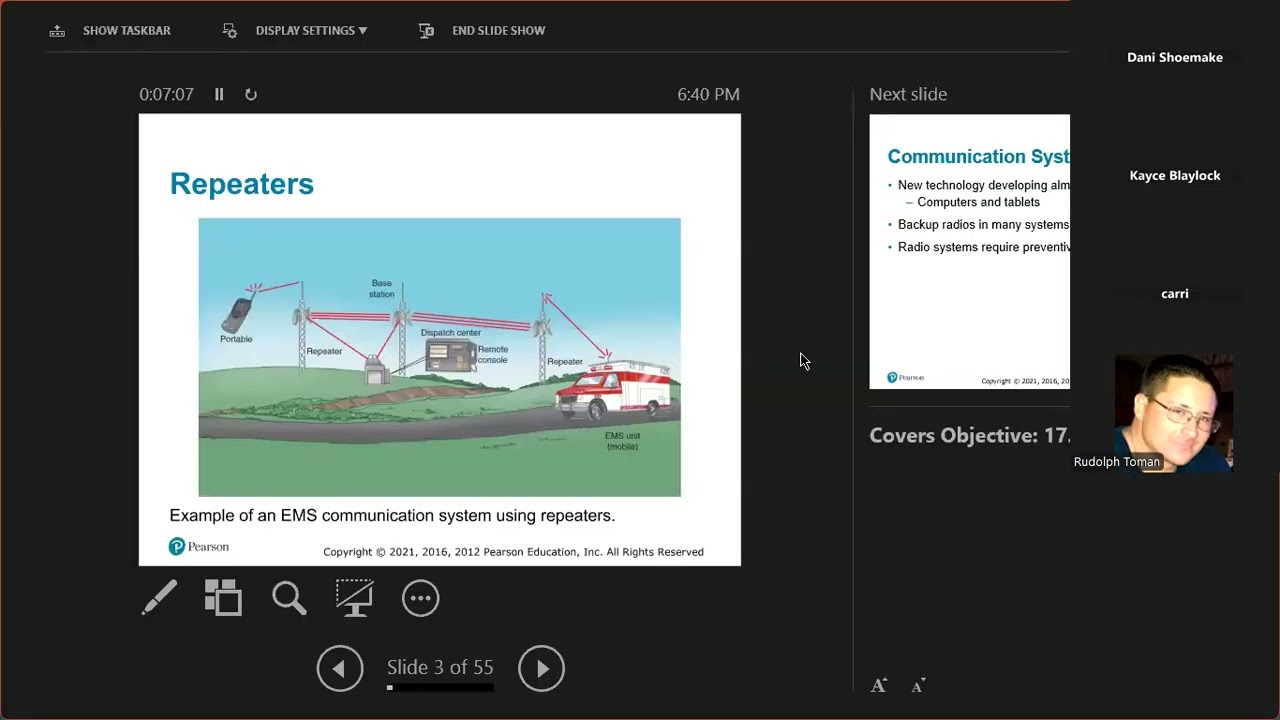The image size is (1280, 720).
Task: Make the notes text smaller
Action: 918,685
